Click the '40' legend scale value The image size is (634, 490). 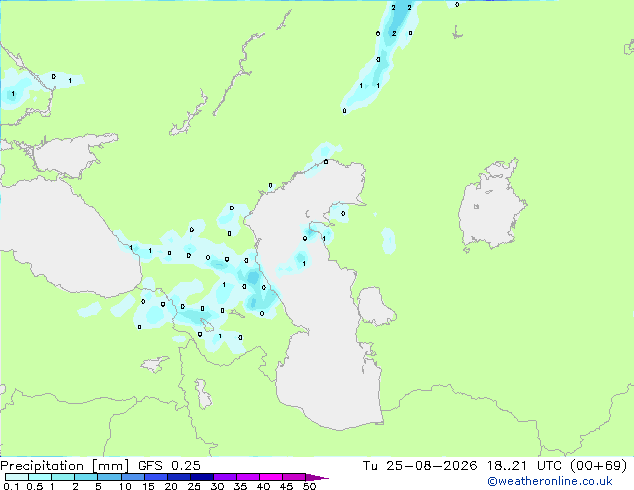point(263,486)
